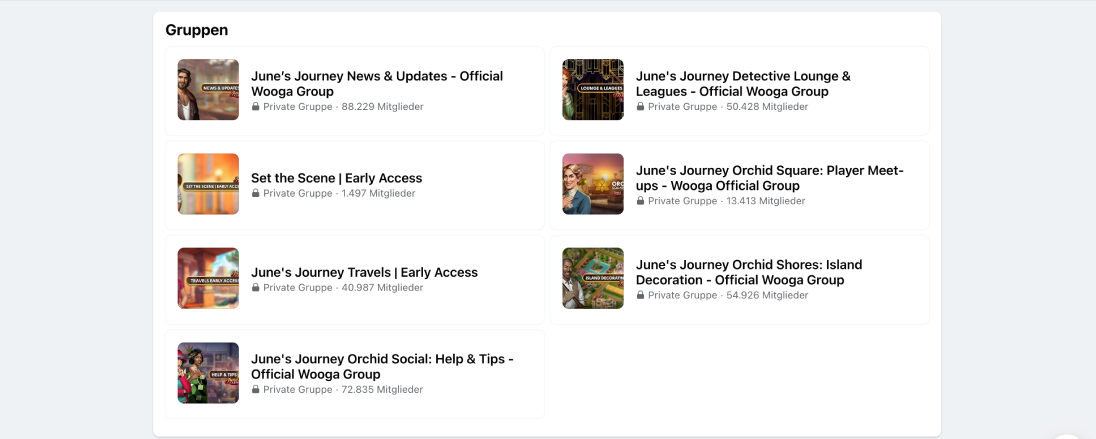Click the lock icon beside 13.413 Mitglieder

coord(640,201)
